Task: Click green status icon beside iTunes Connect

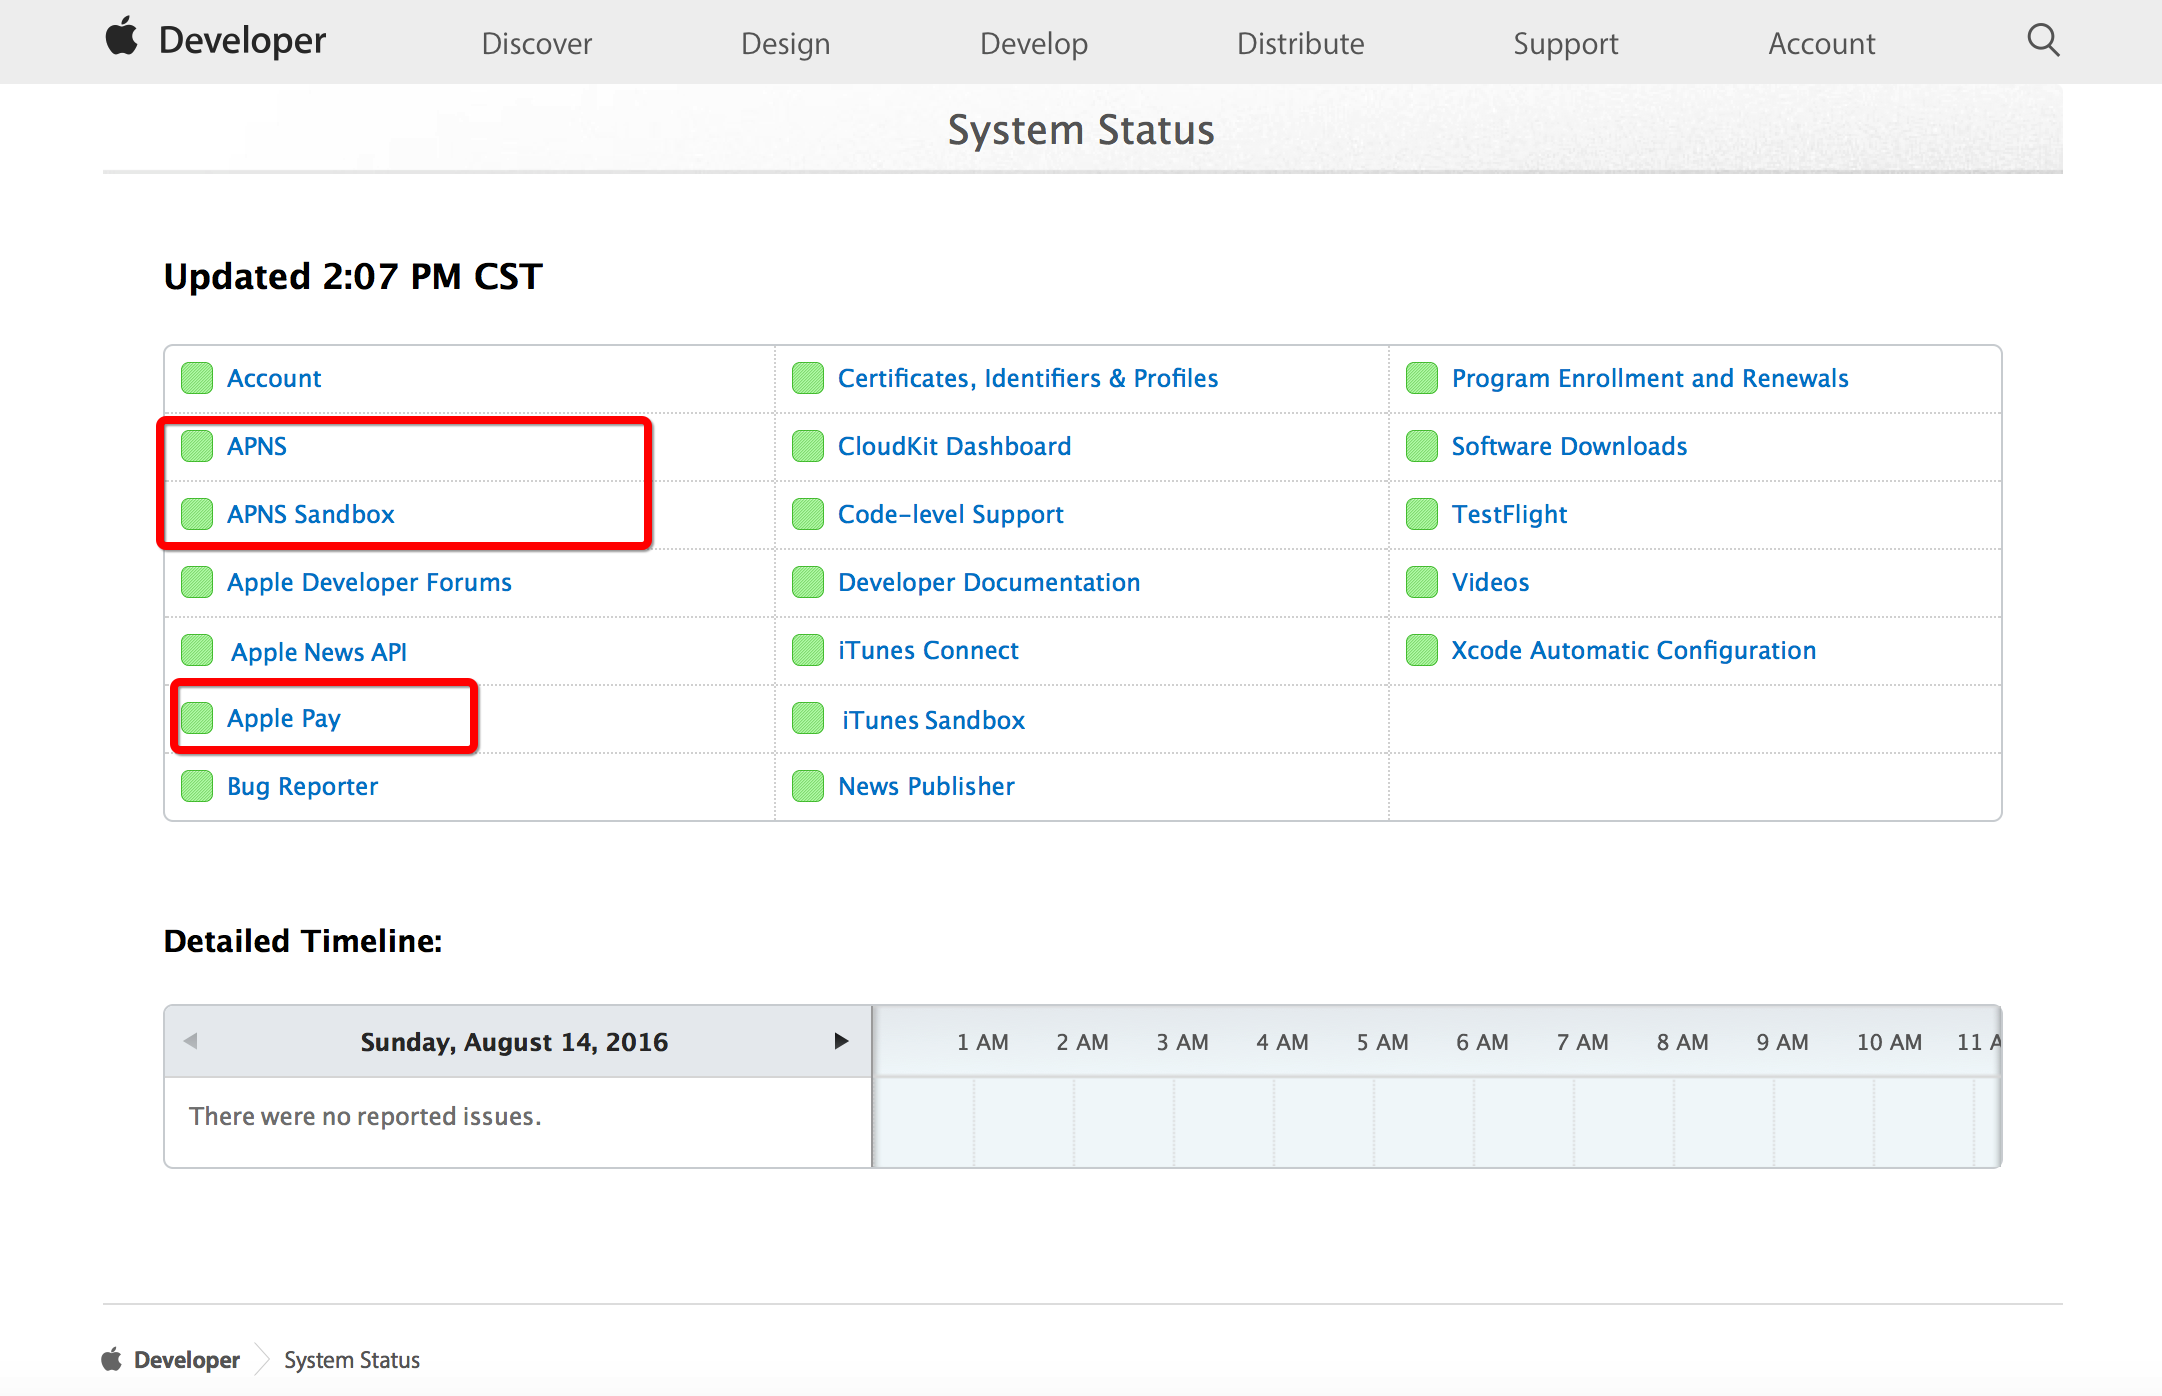Action: [x=807, y=650]
